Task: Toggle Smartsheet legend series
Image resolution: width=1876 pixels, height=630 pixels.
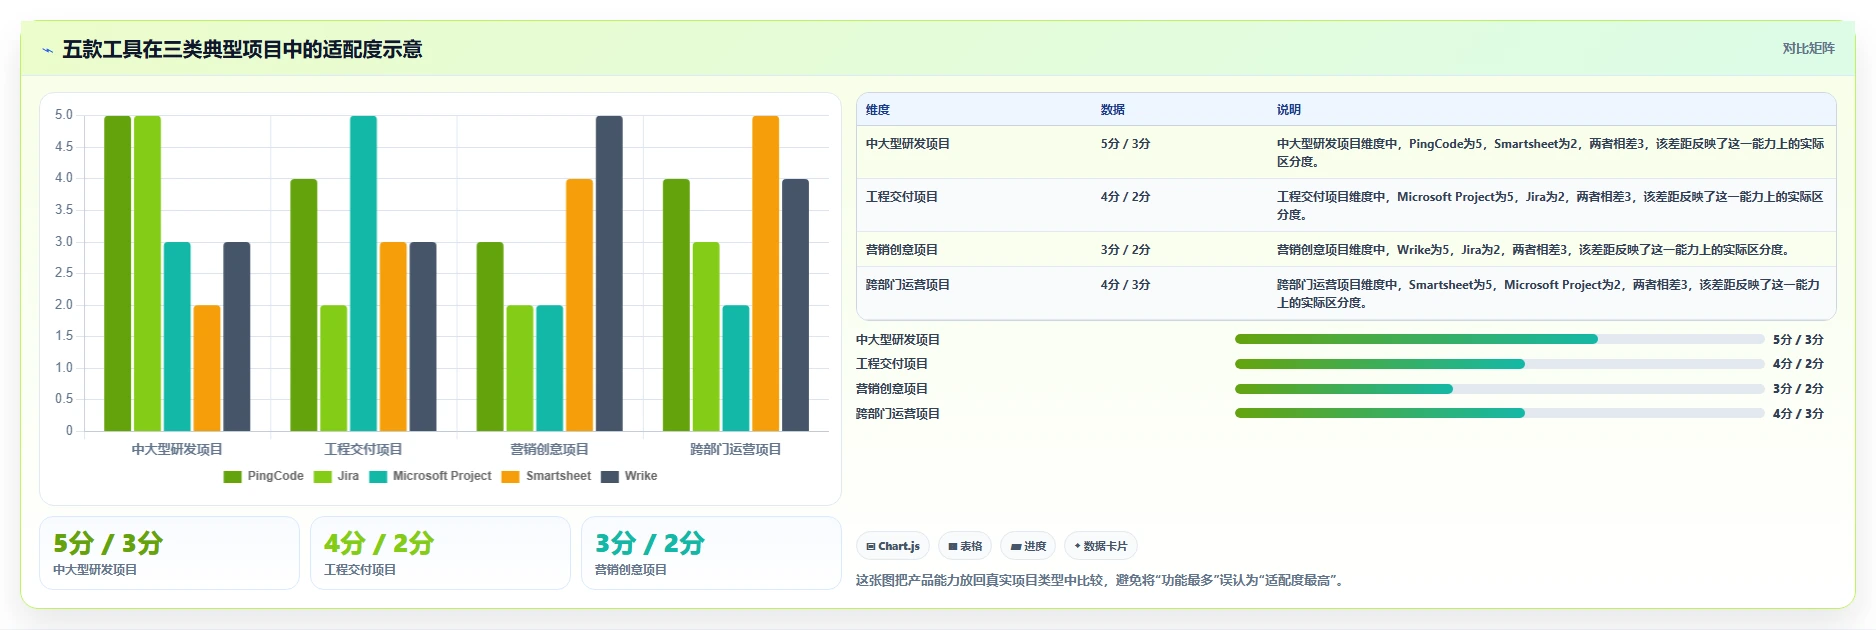Action: (x=546, y=477)
